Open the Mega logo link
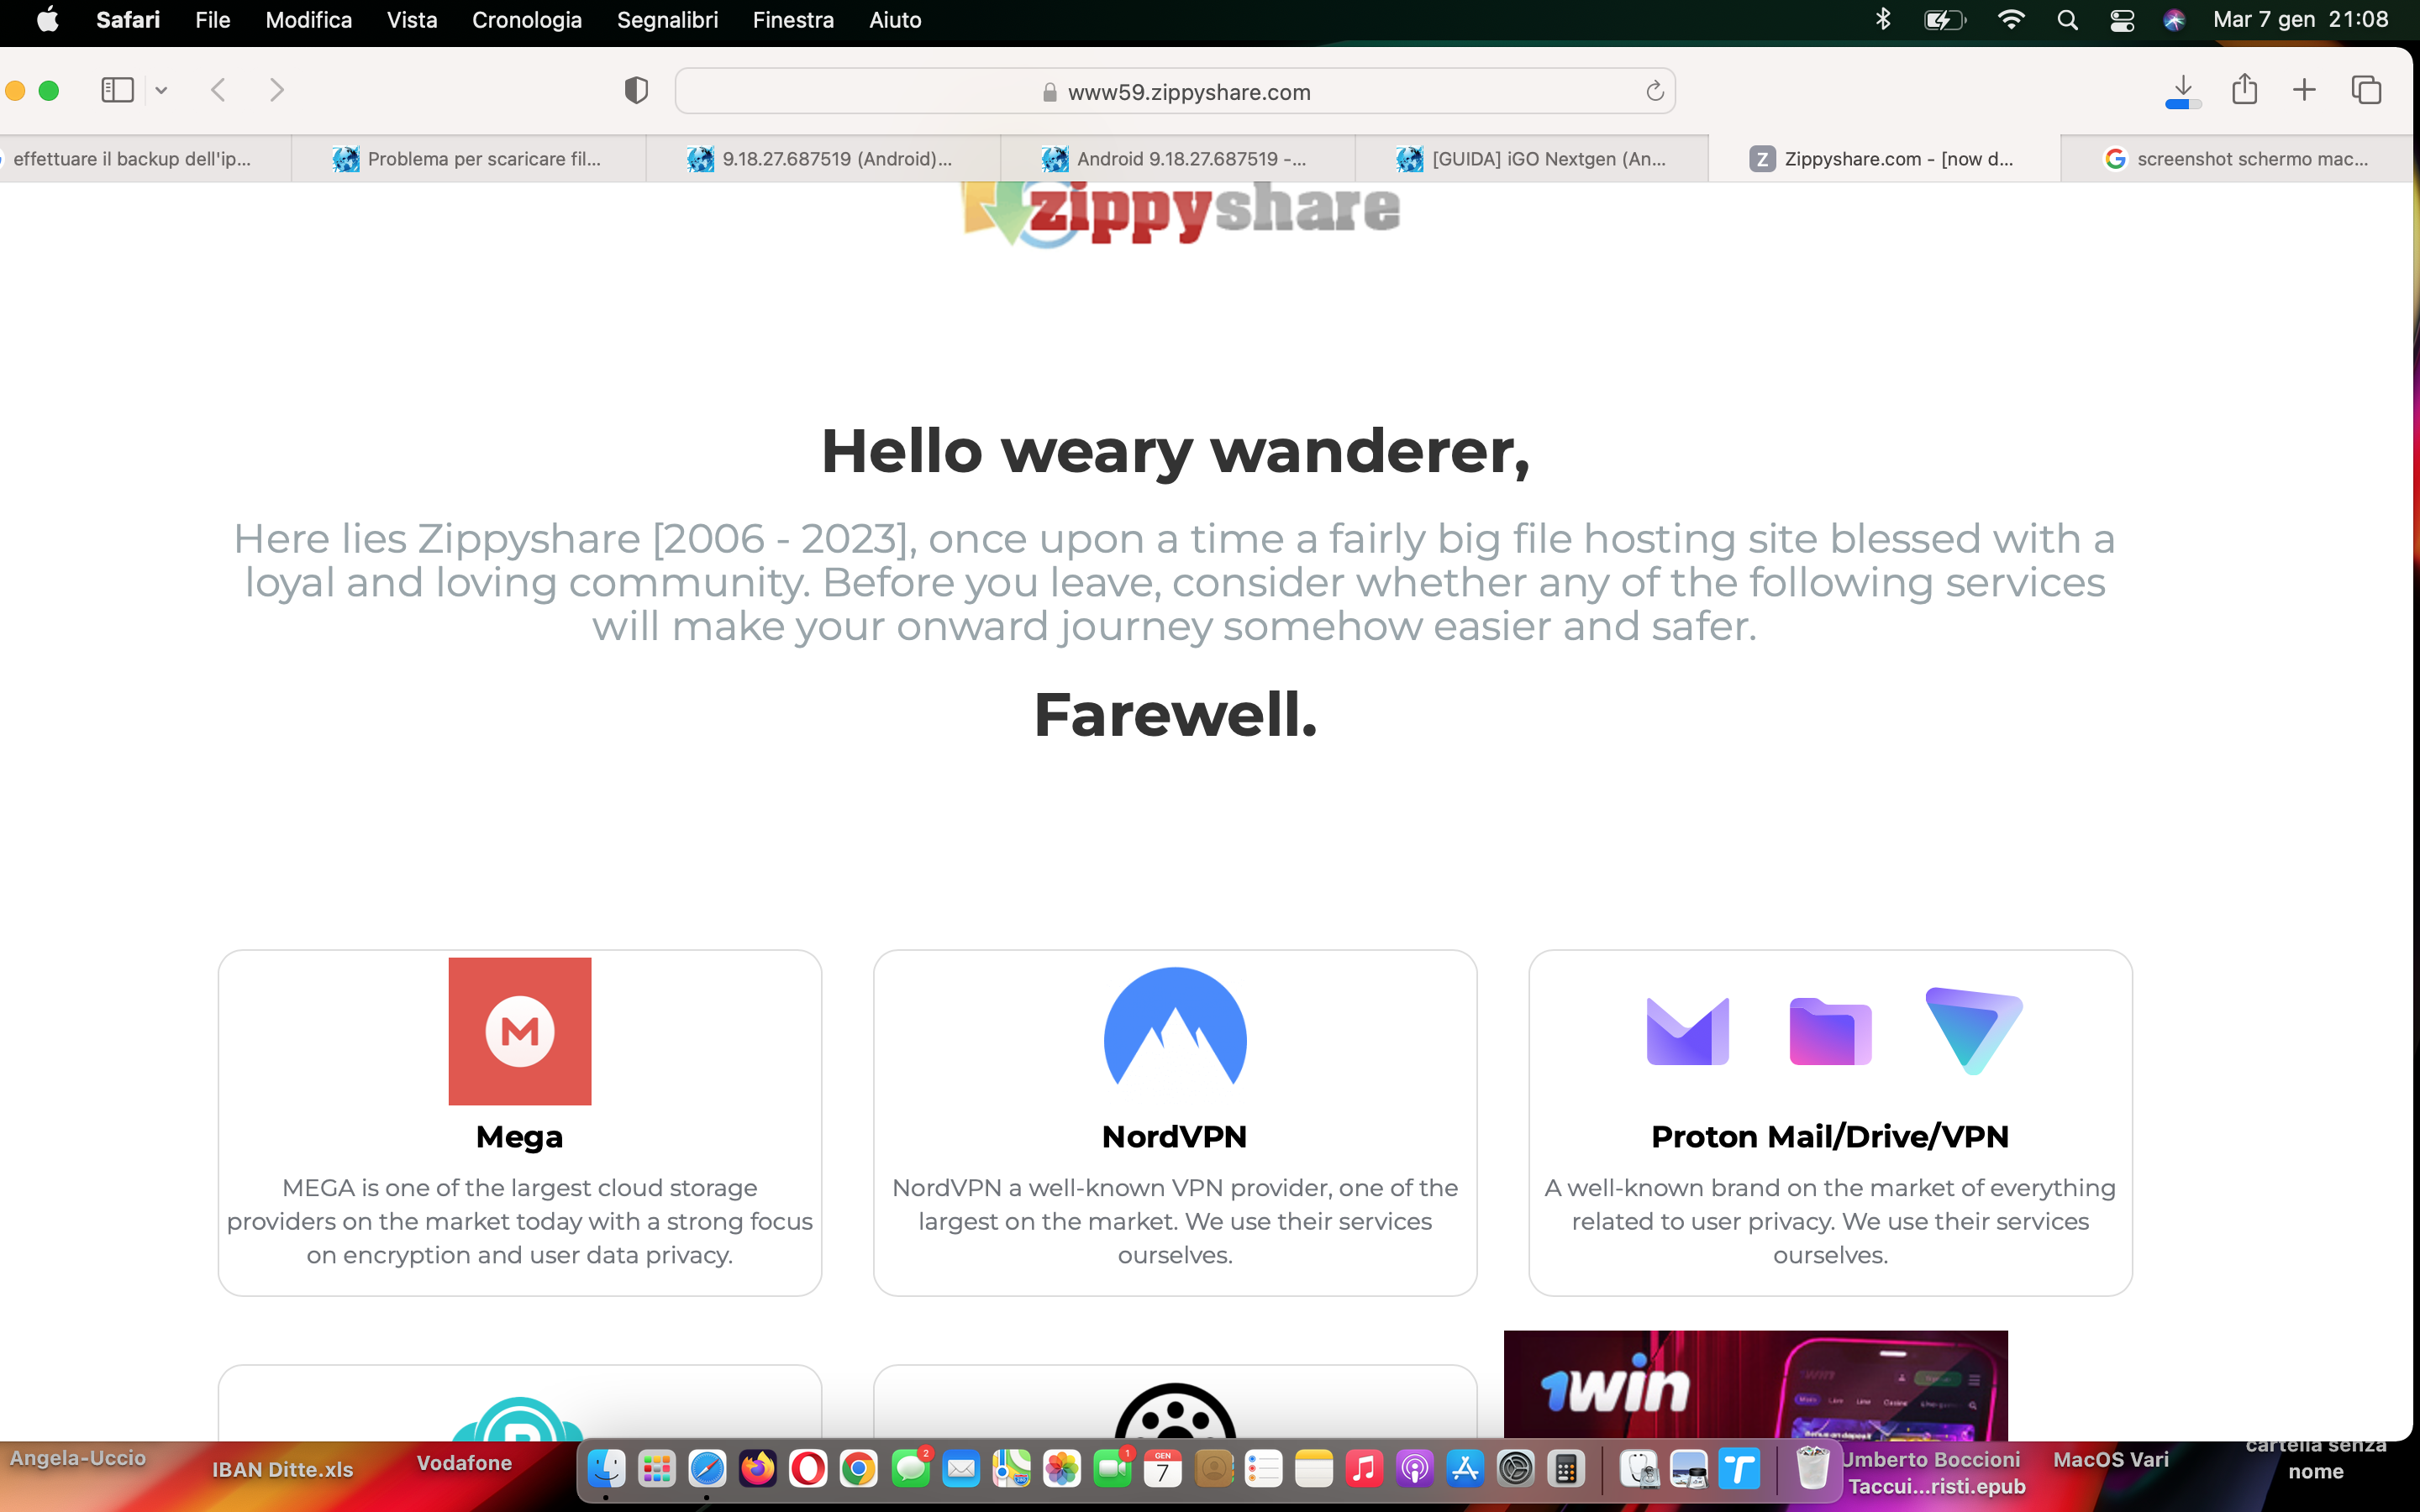The image size is (2420, 1512). 519,1031
